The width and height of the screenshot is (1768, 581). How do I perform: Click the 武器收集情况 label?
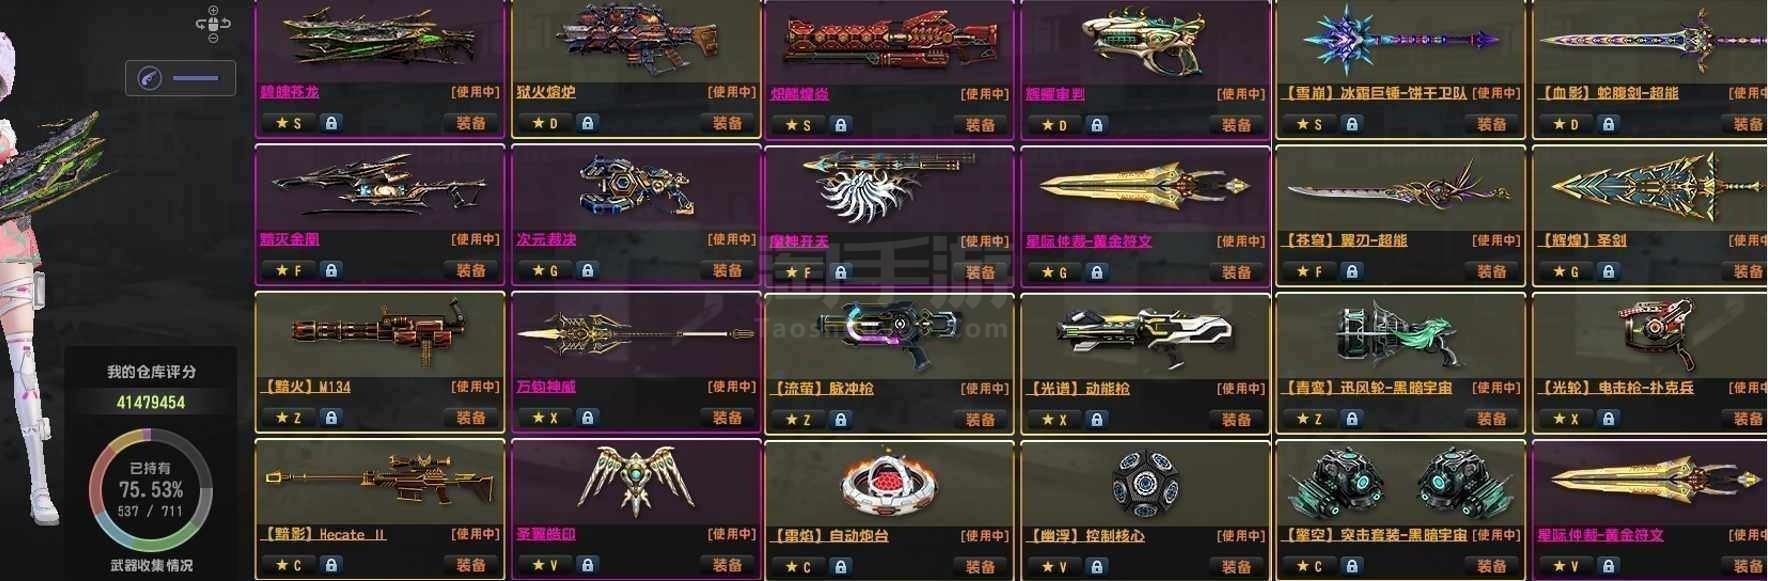tap(151, 566)
